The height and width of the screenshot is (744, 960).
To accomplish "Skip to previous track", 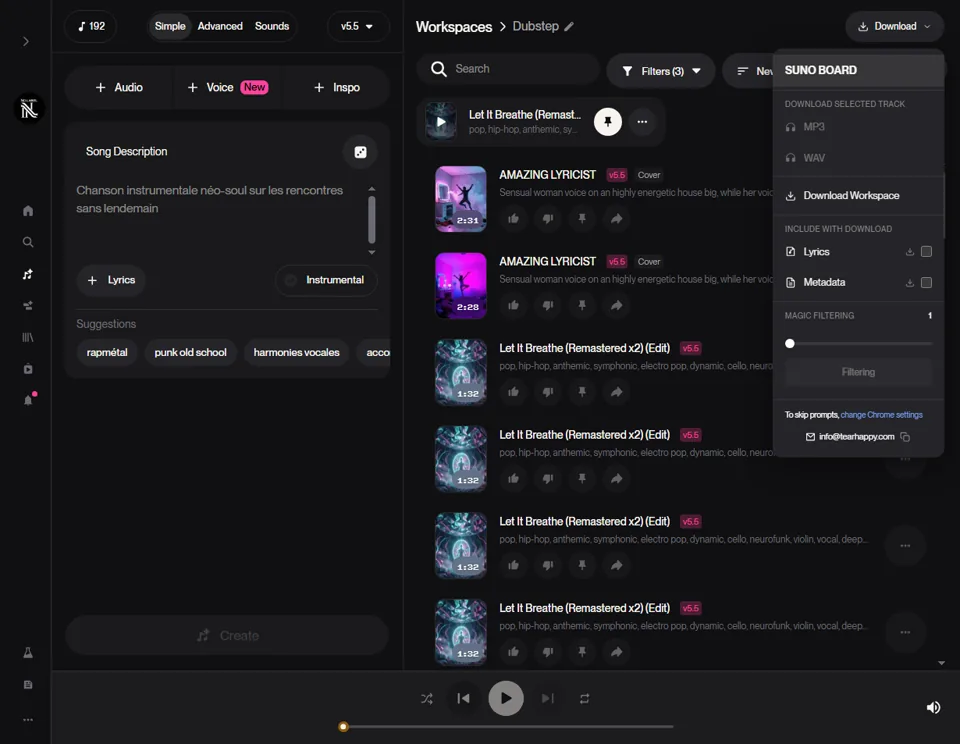I will point(463,699).
